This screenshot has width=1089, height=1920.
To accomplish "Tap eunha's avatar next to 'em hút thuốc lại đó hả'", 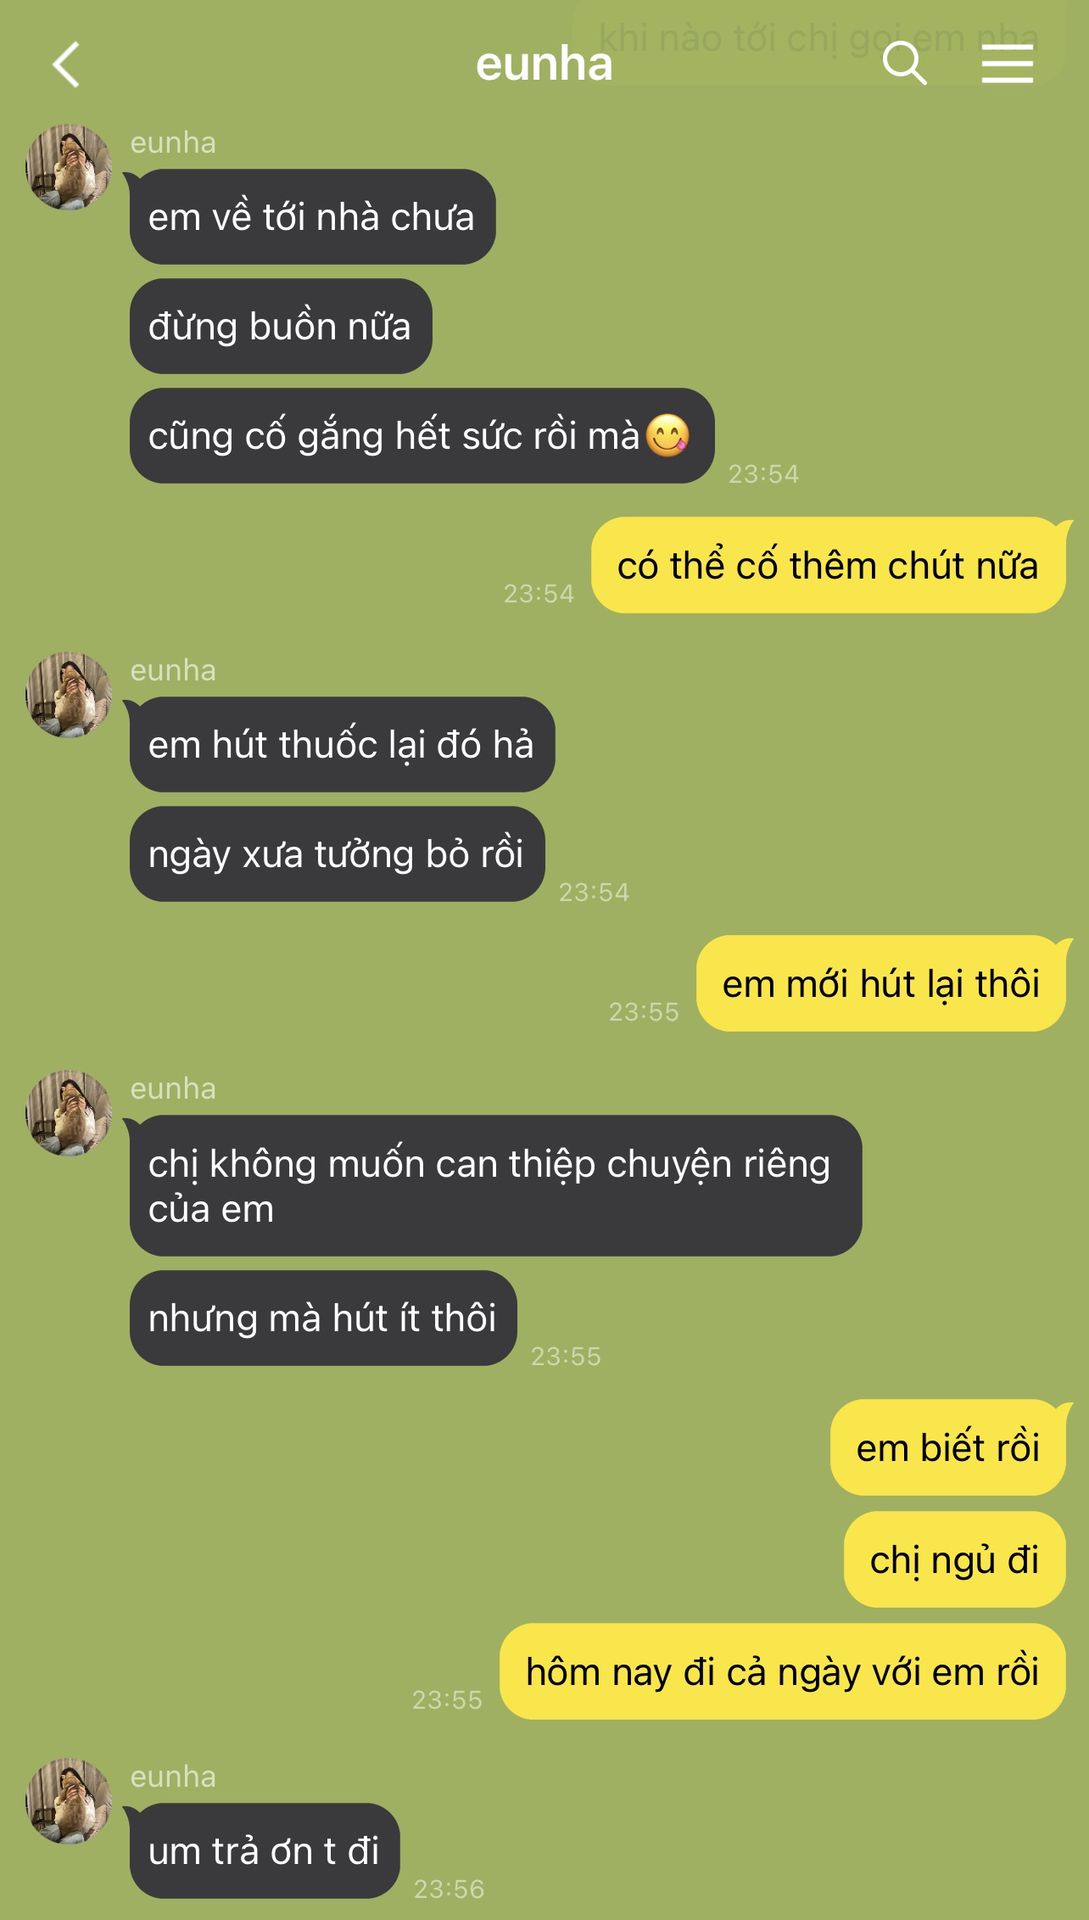I will coord(68,695).
